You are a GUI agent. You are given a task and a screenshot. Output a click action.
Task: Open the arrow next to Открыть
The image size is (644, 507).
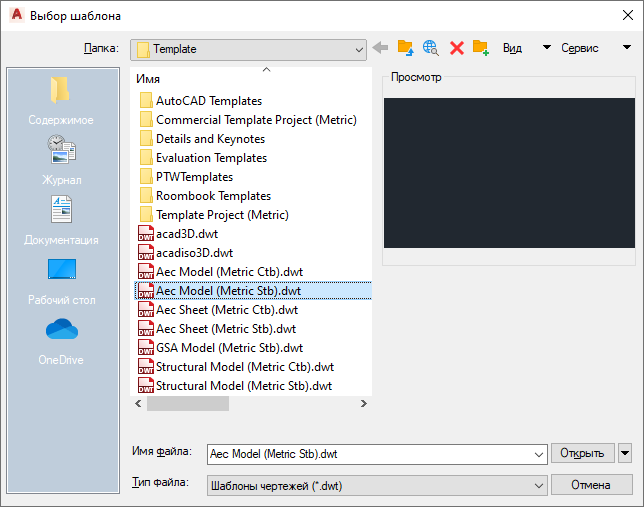625,453
